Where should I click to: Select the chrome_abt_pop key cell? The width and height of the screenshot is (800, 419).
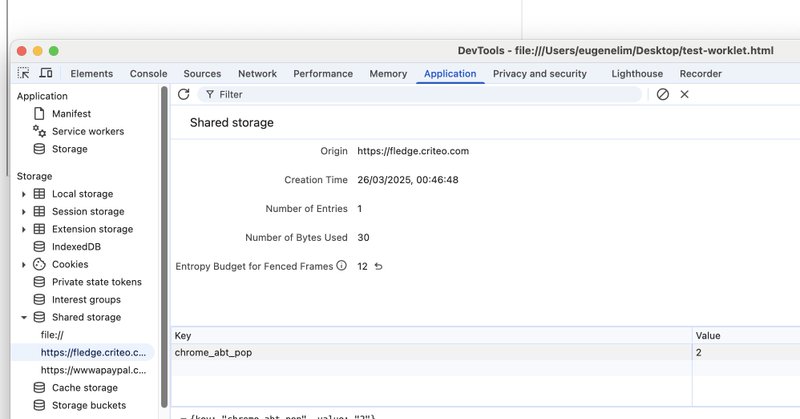[x=431, y=352]
